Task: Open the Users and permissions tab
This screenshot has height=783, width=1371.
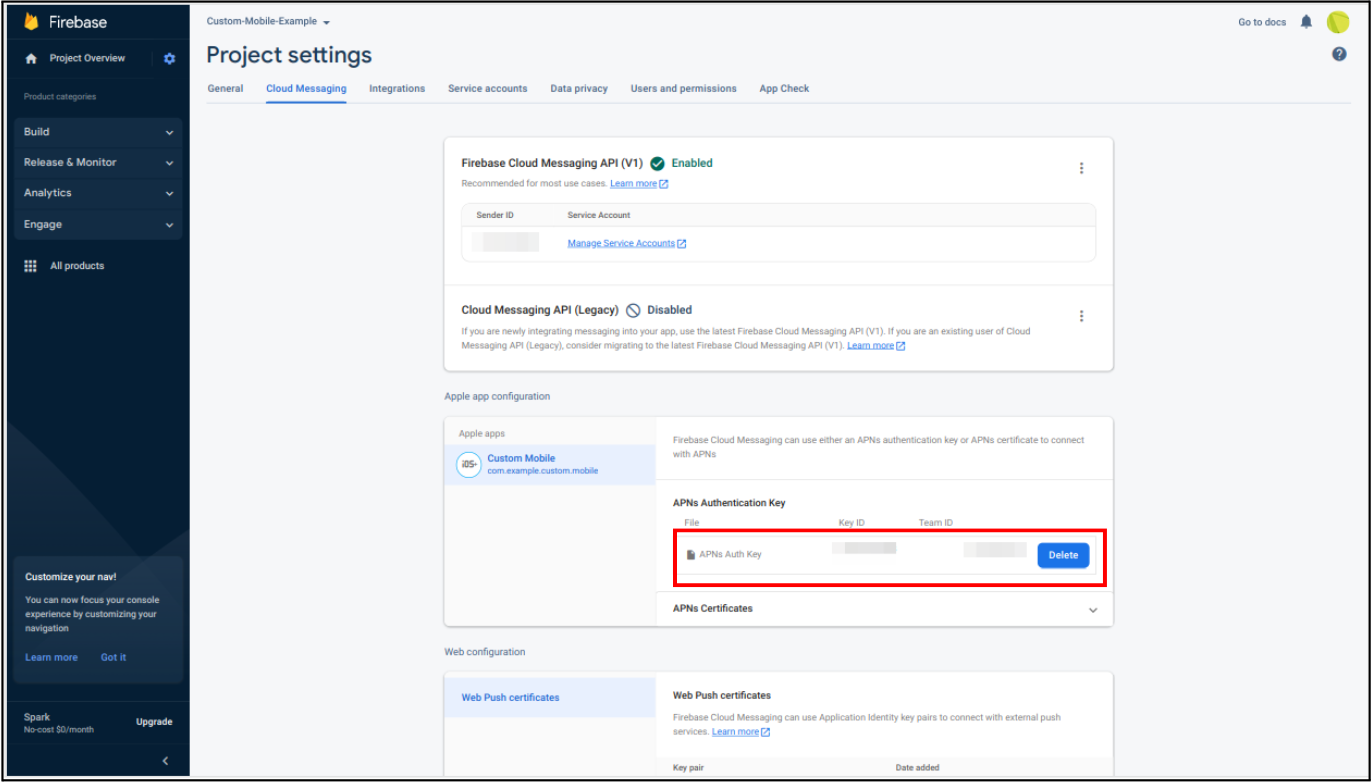Action: [x=683, y=89]
